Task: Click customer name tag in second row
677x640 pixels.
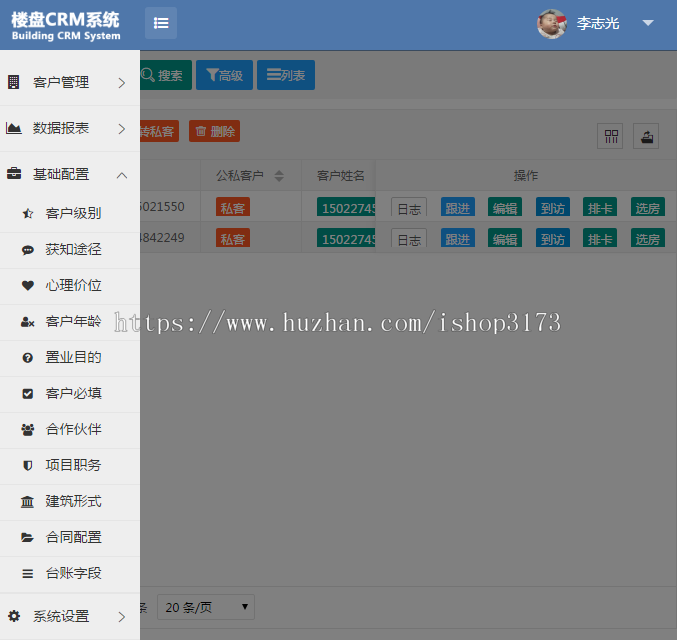Action: click(346, 238)
